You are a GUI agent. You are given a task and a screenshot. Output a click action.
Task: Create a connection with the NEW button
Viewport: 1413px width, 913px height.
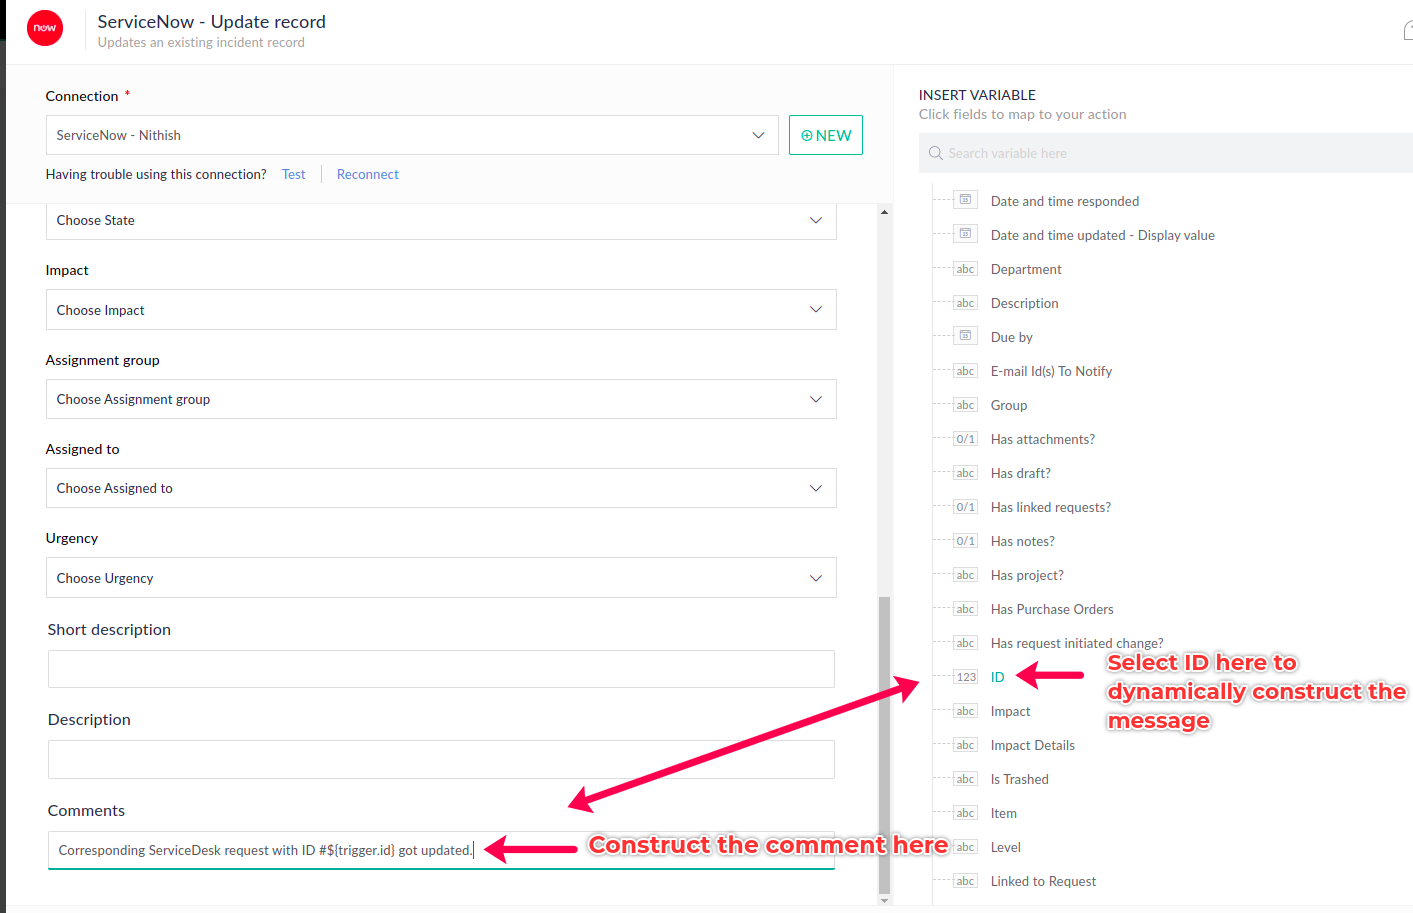click(826, 135)
